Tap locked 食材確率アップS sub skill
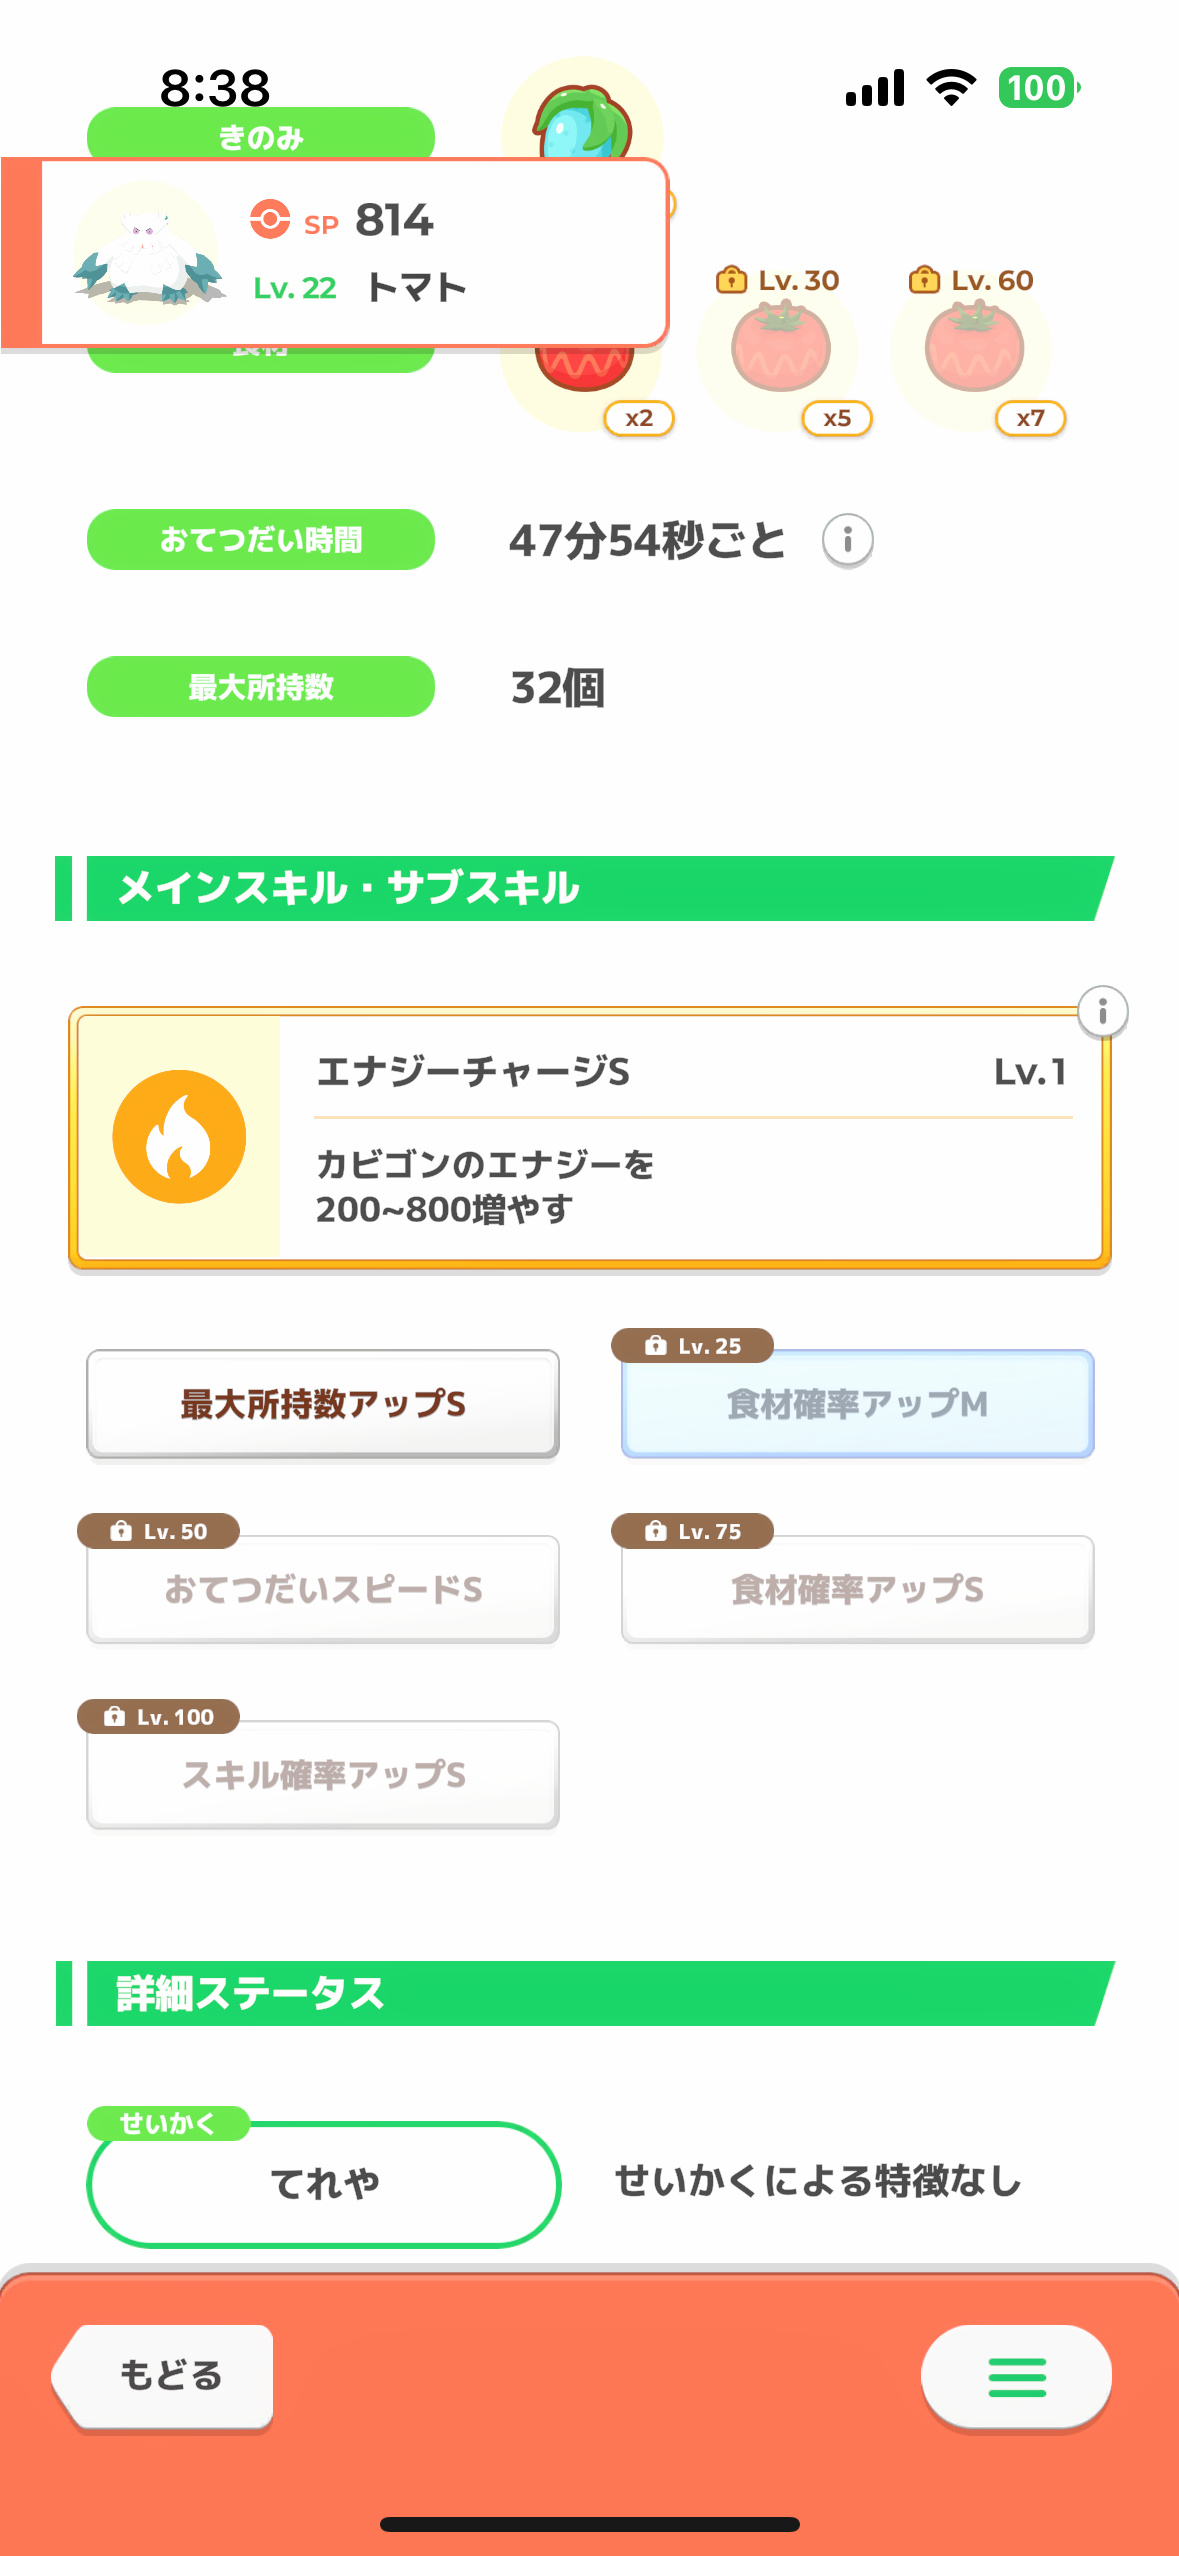1179x2556 pixels. tap(857, 1589)
